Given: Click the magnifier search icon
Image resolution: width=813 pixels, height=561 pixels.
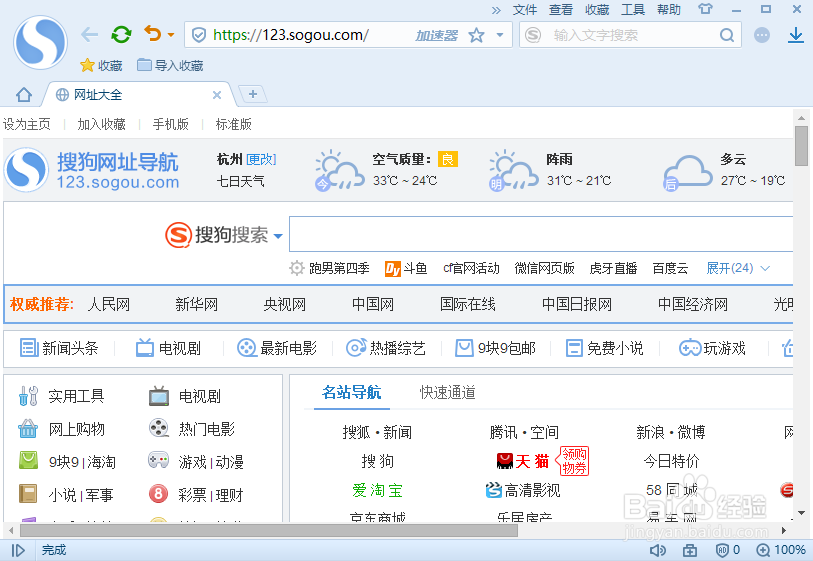Looking at the screenshot, I should click(x=727, y=35).
